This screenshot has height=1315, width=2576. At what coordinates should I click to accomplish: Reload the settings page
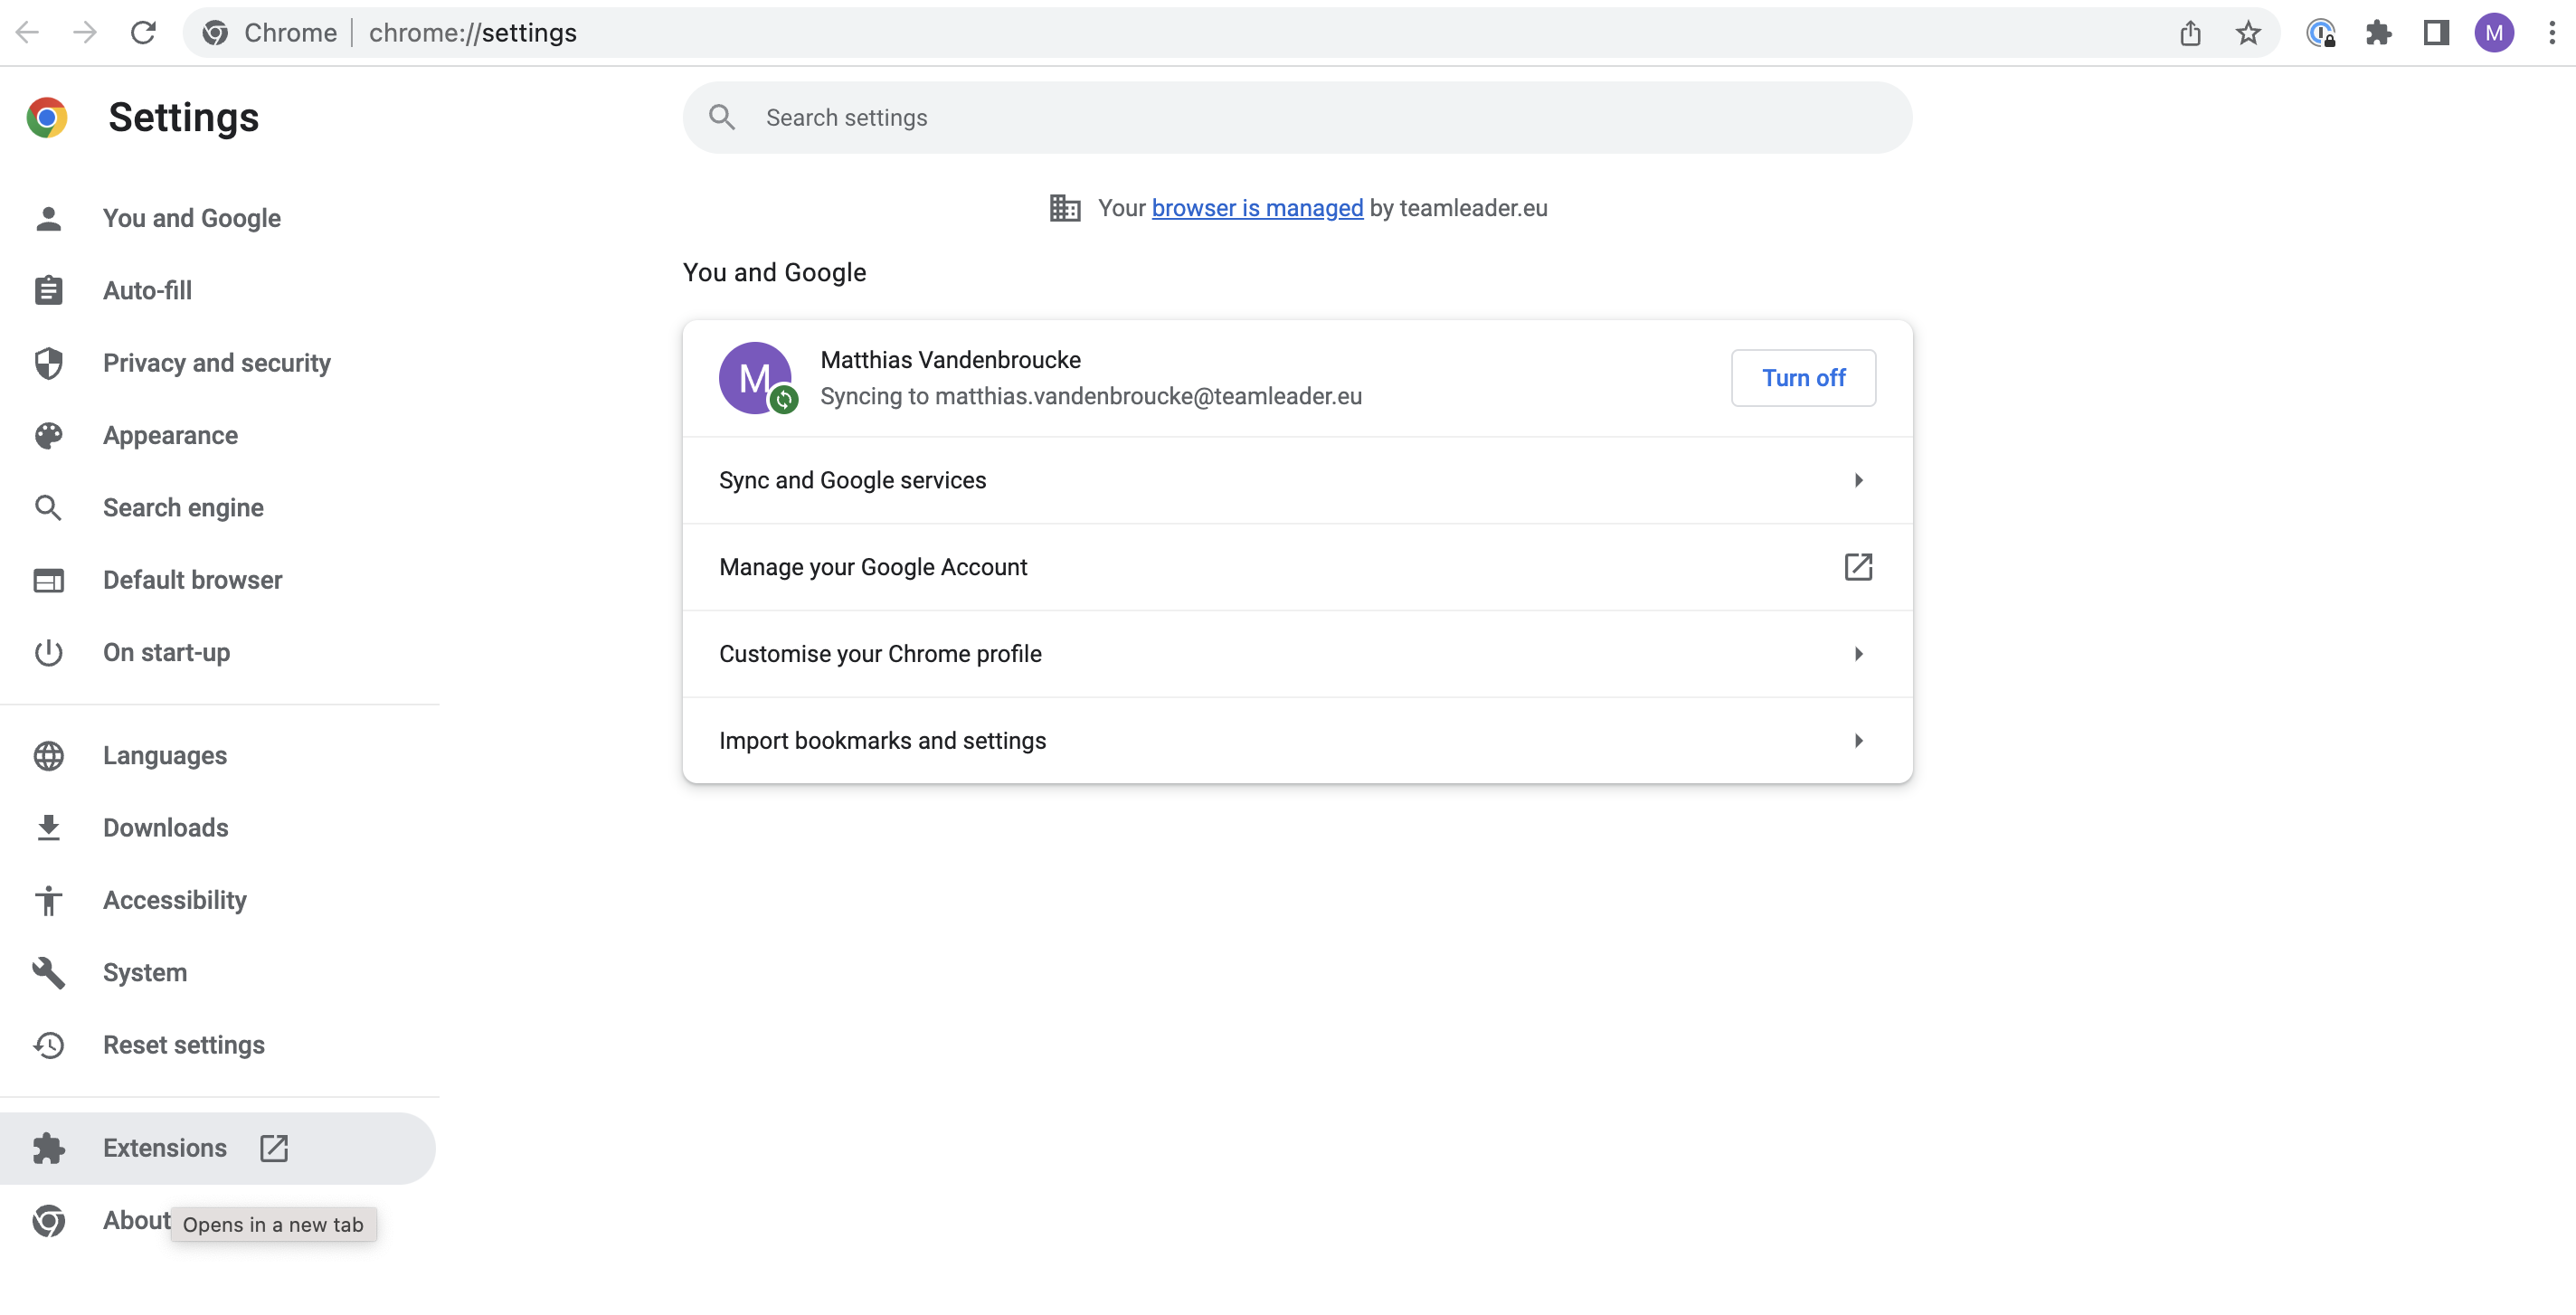143,33
